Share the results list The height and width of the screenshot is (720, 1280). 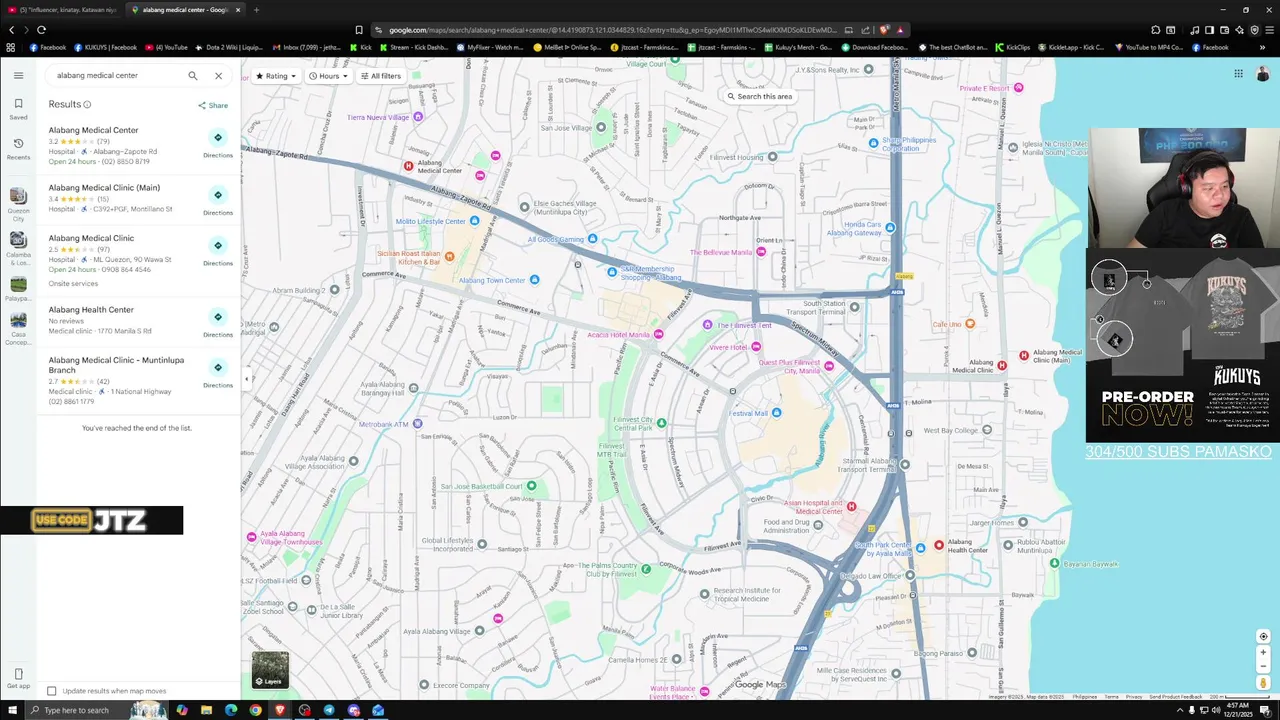213,105
